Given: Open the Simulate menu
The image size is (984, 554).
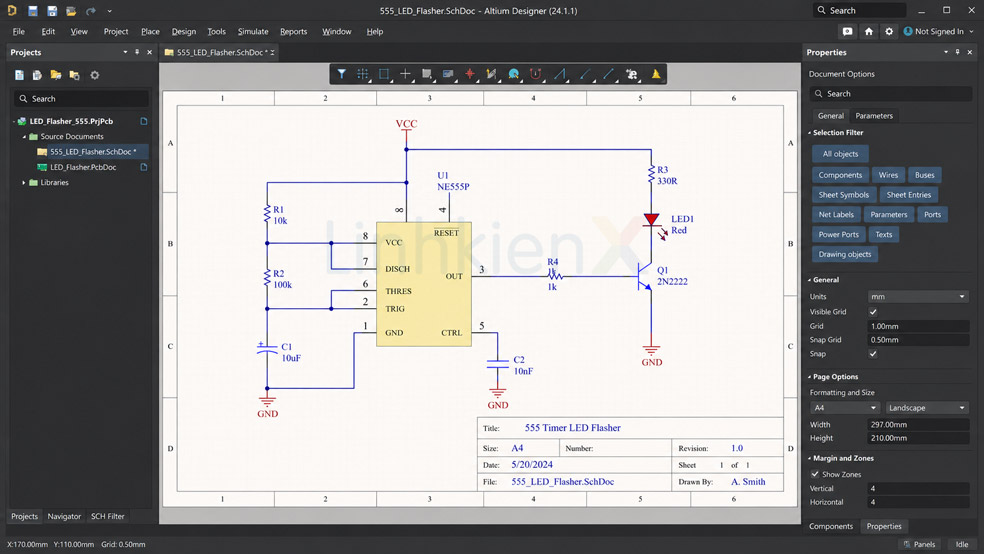Looking at the screenshot, I should click(x=252, y=31).
